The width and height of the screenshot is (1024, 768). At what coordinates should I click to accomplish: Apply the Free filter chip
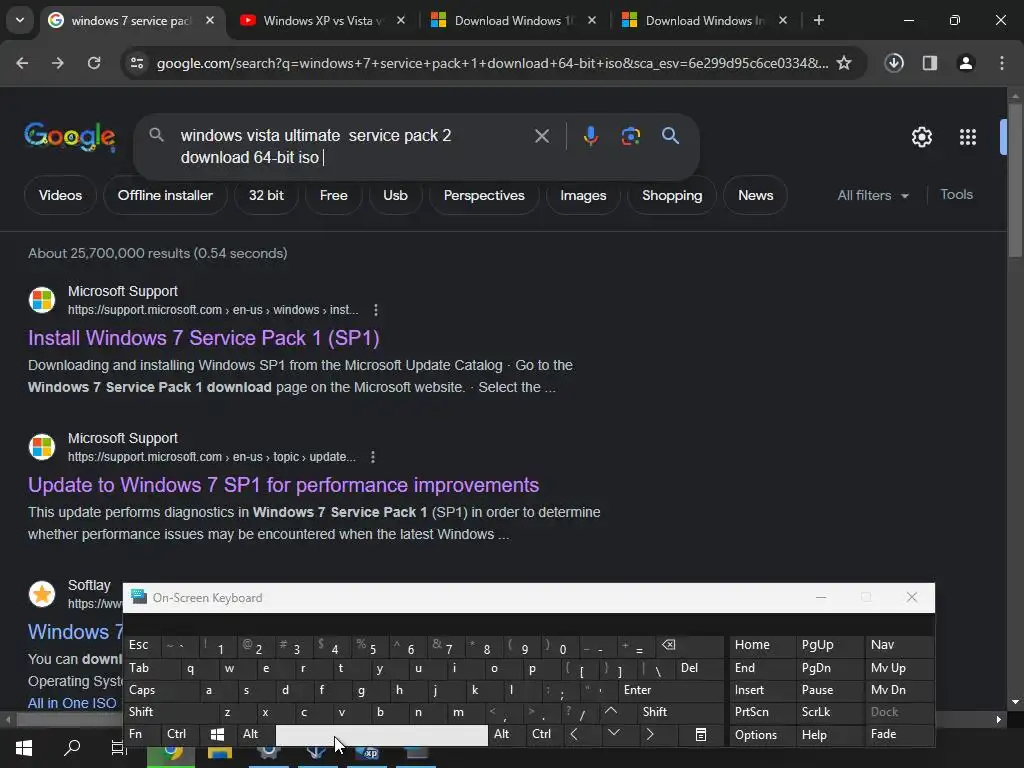pyautogui.click(x=334, y=195)
